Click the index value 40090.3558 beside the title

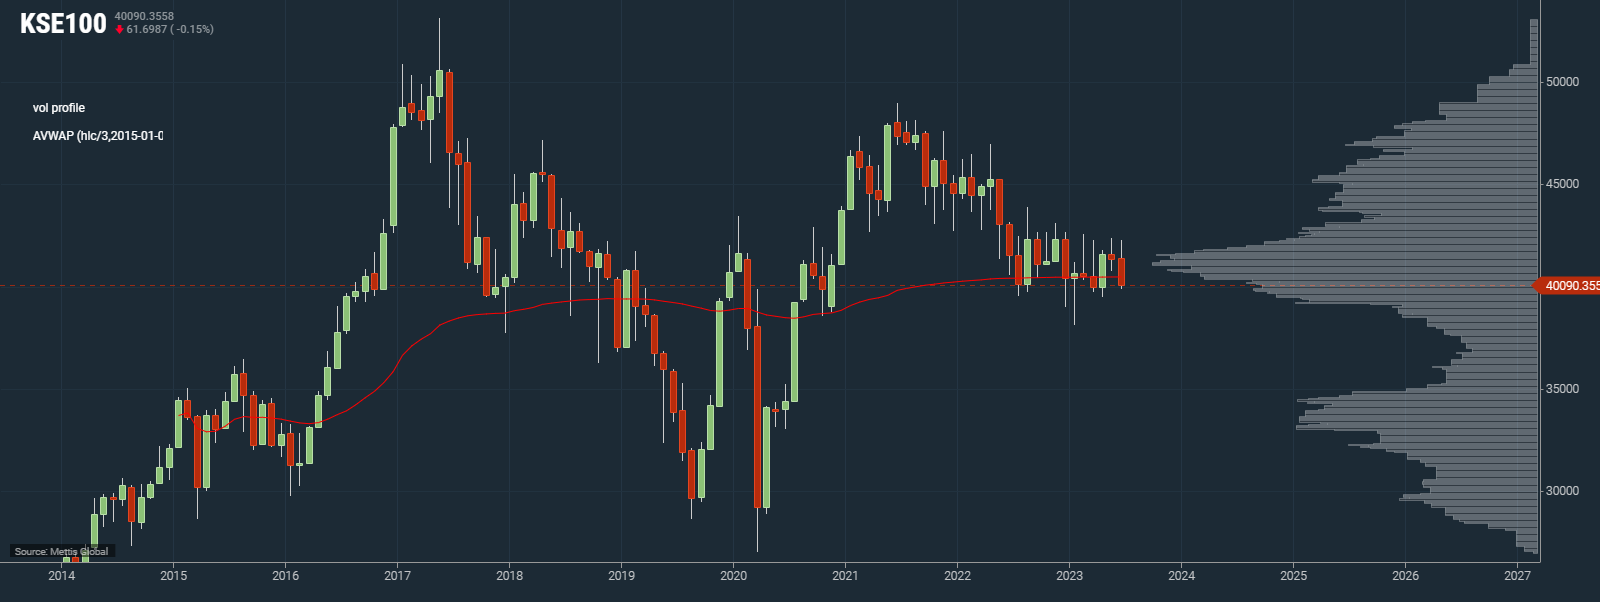[144, 16]
